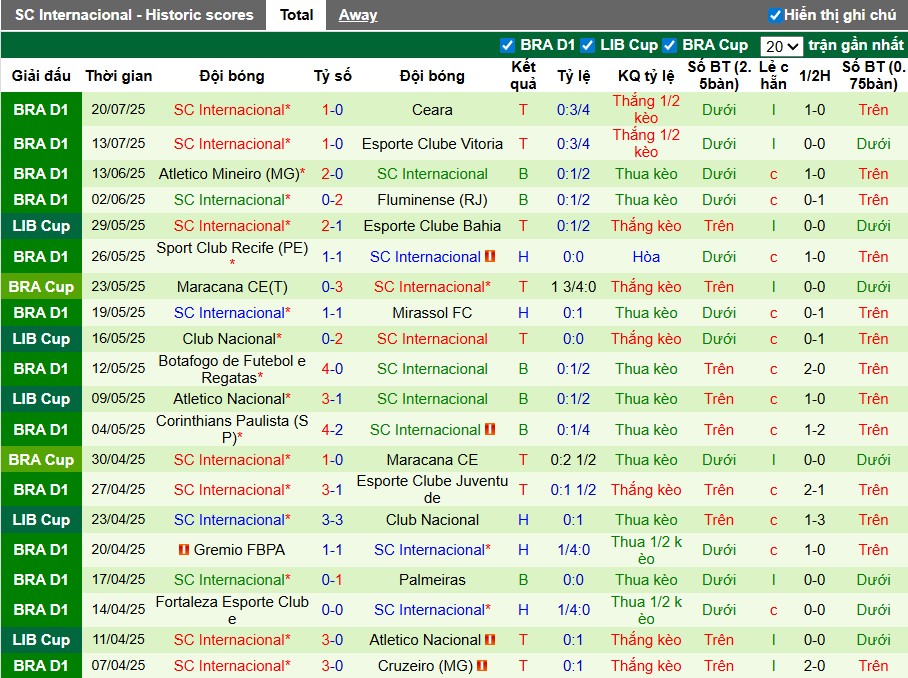908x678 pixels.
Task: Click the LIB Cup label on 29/05/25
Action: point(41,226)
